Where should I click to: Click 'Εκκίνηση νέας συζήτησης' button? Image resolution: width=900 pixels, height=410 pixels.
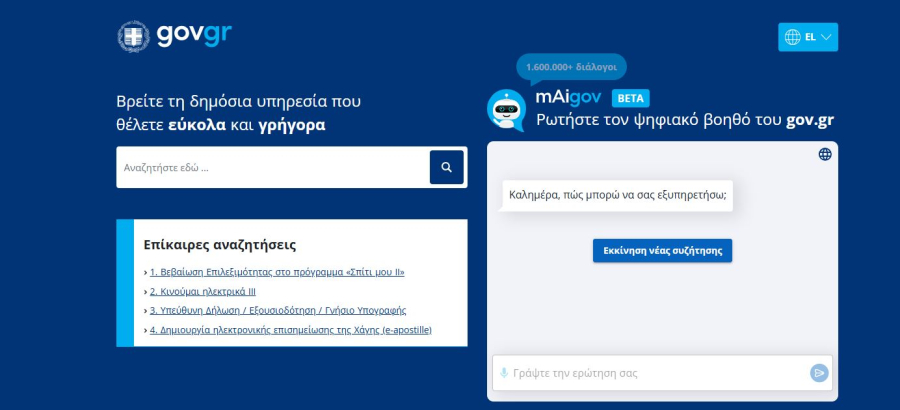pos(662,251)
